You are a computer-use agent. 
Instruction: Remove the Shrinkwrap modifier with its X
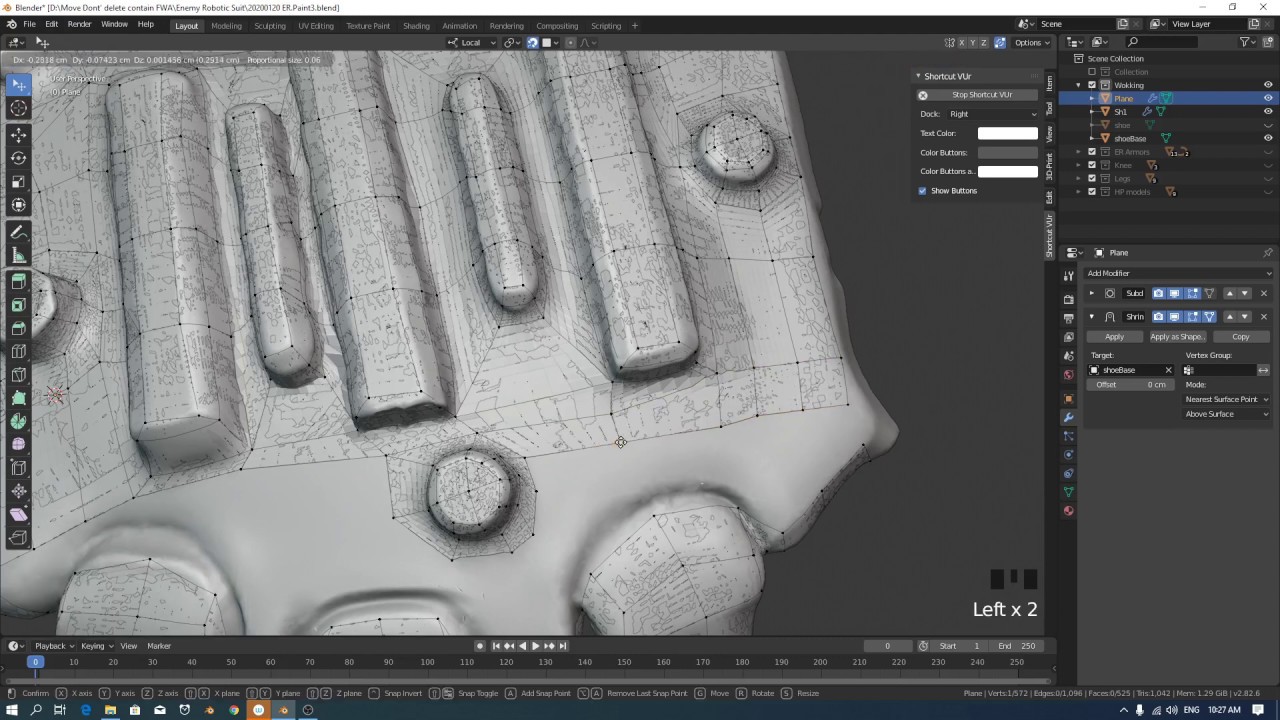(1263, 317)
